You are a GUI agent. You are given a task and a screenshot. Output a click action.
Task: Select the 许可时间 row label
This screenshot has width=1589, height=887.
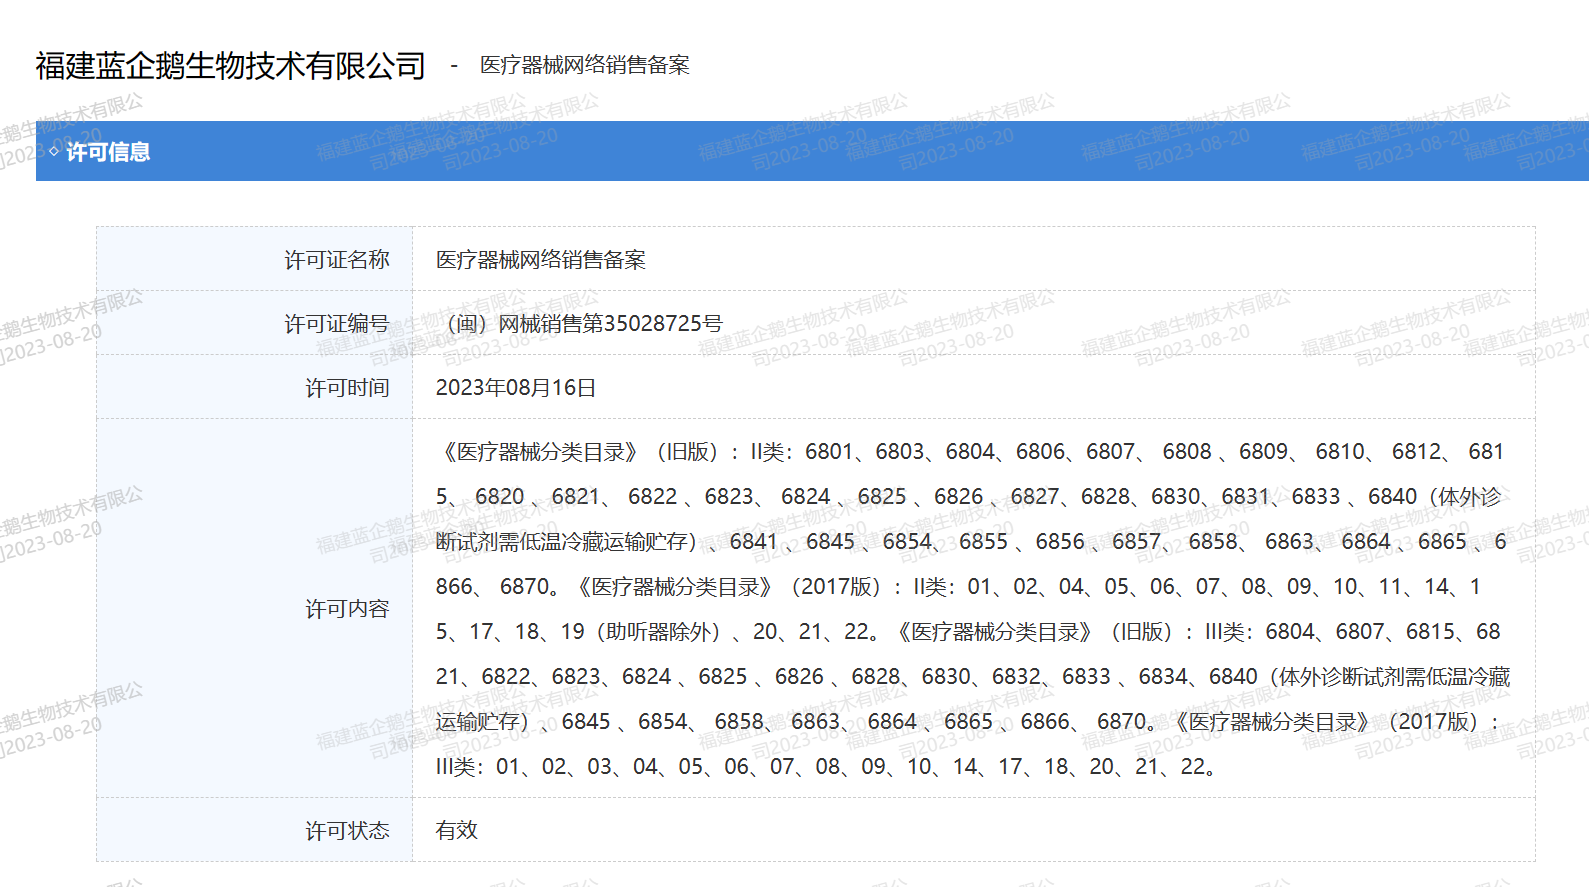click(x=346, y=388)
